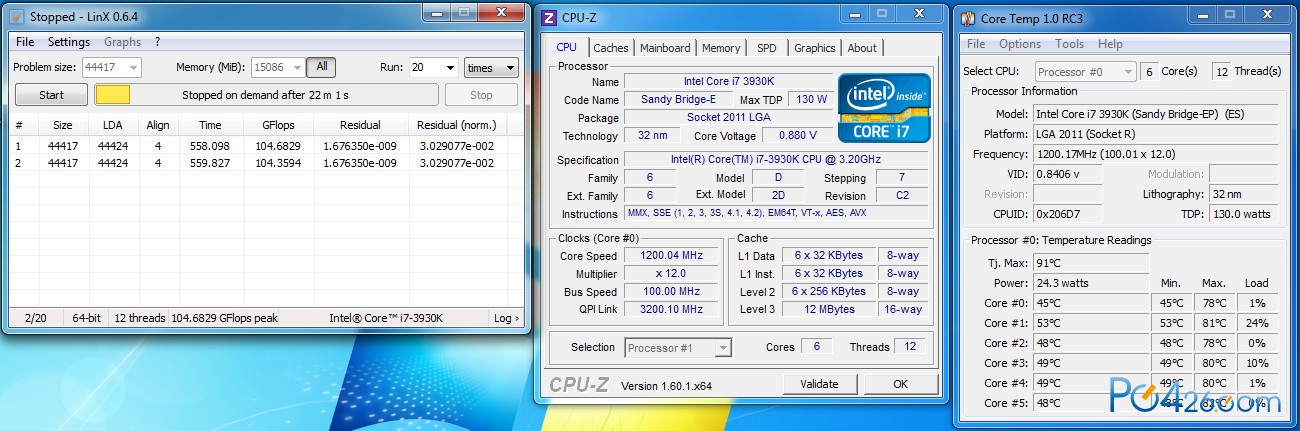Click the Multiplier x 12.0 value
Screen dimensions: 1300x431
(671, 274)
